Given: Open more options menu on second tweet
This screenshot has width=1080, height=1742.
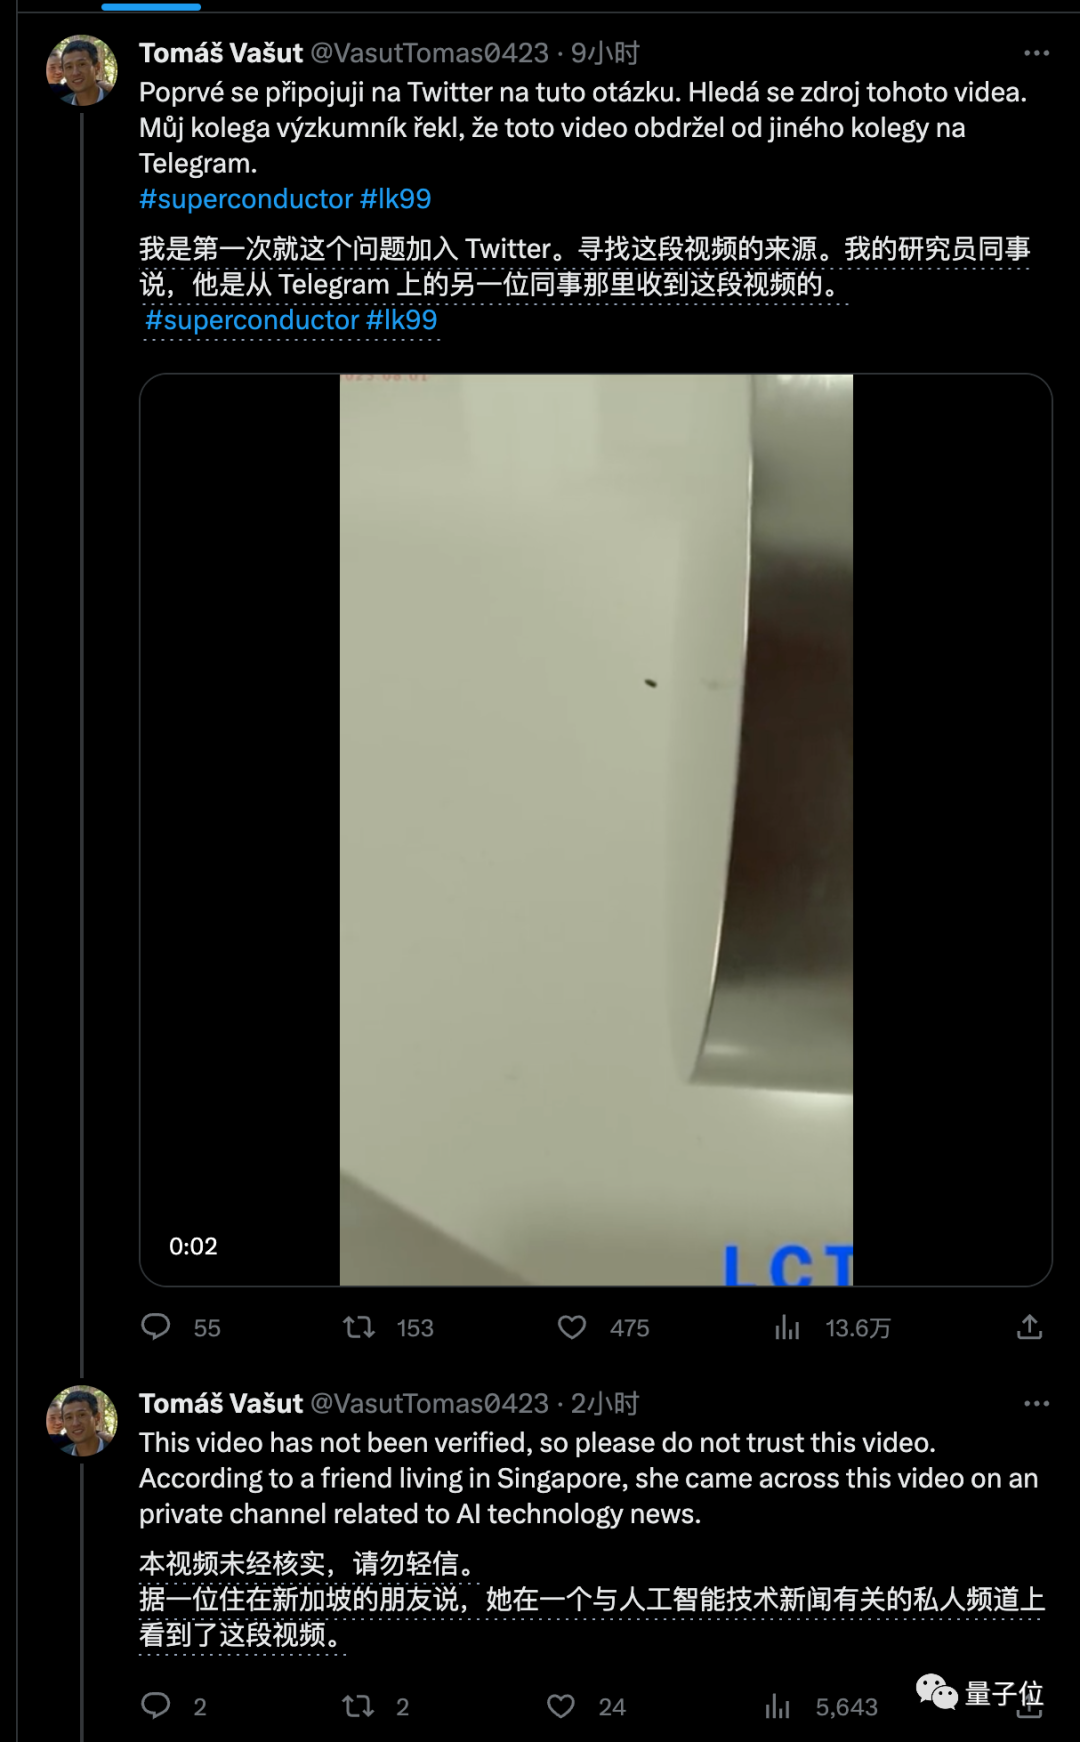Looking at the screenshot, I should click(1036, 1403).
